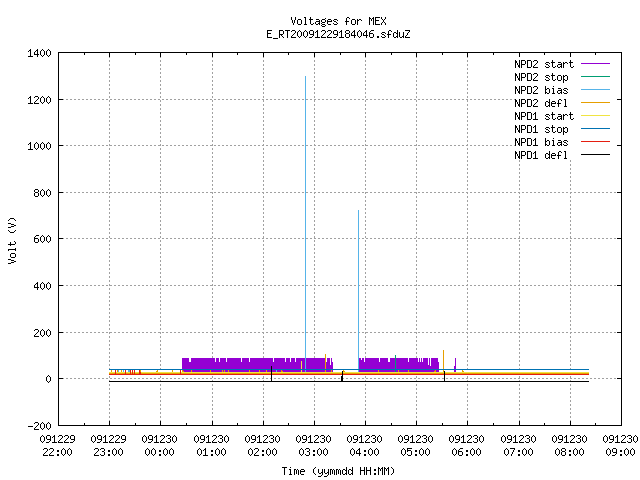Screen dimensions: 640x480
Task: Click the '091230 05:00' x-axis tick label
Action: (416, 446)
